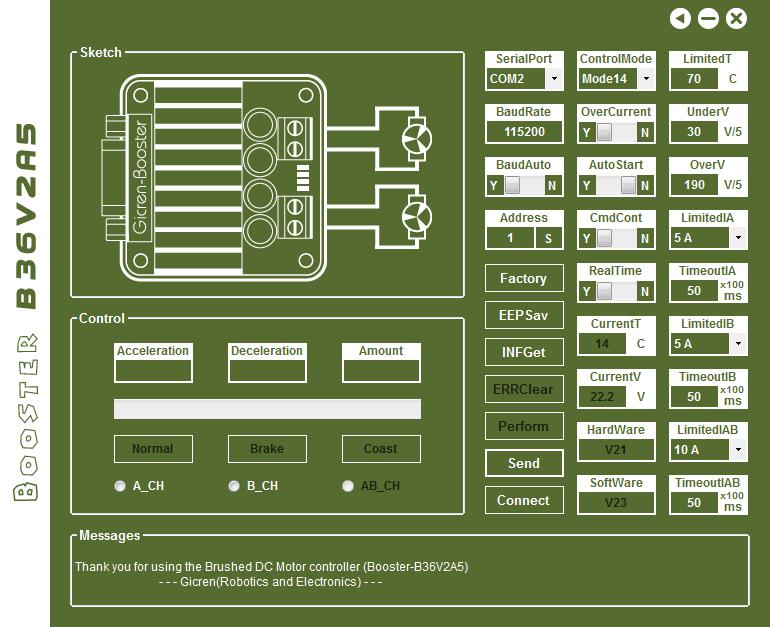Click the minimize circle icon
Screen dimensions: 770x627
(708, 18)
